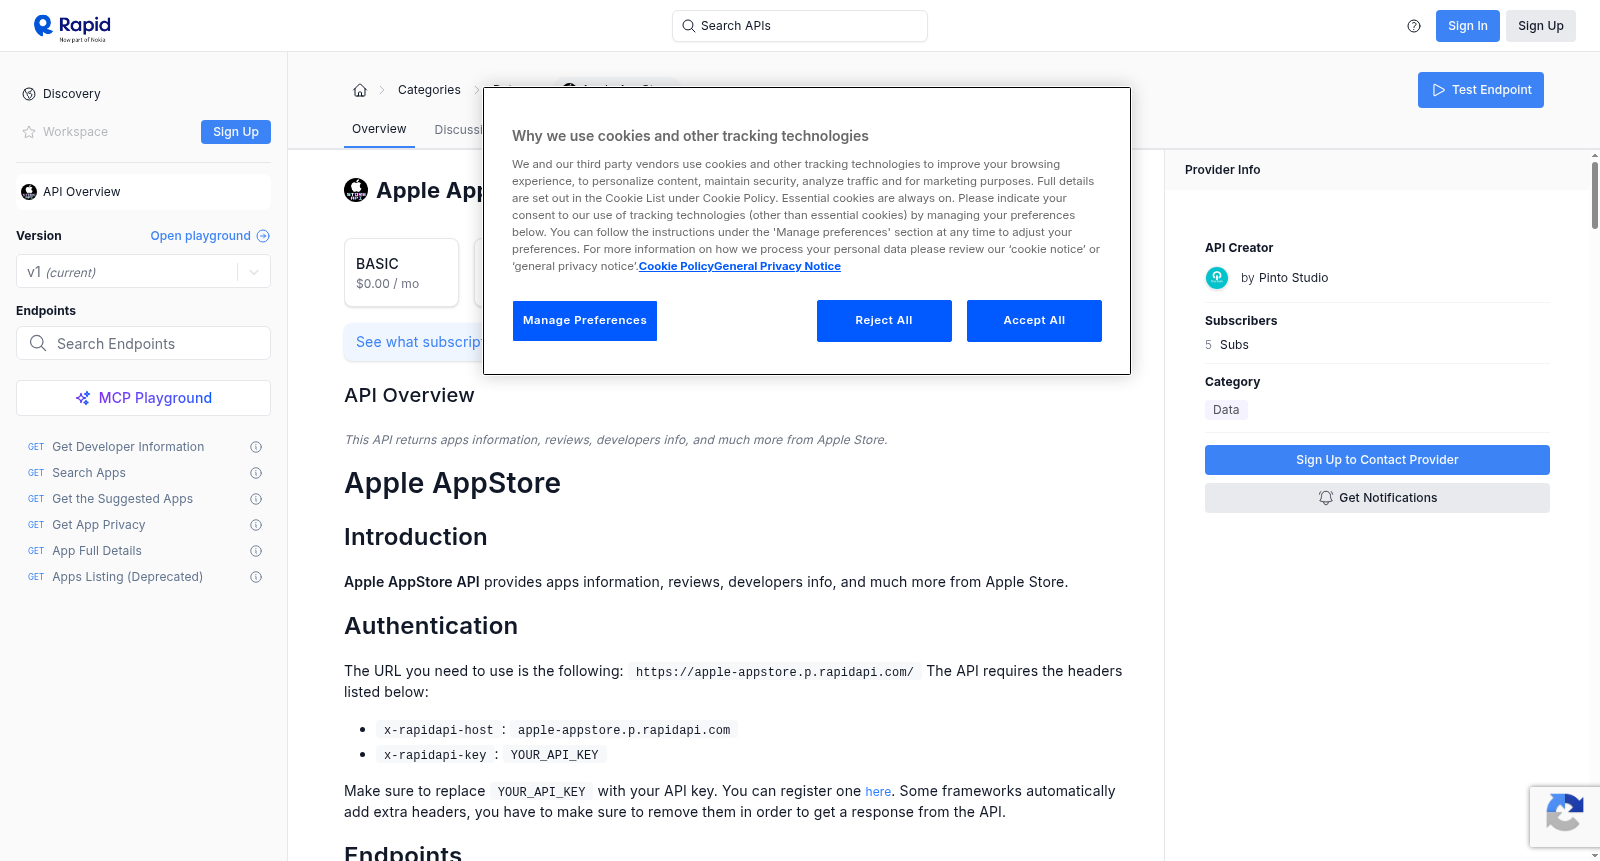Viewport: 1600px width, 861px height.
Task: Click the bell icon on Get Notifications
Action: pyautogui.click(x=1326, y=498)
